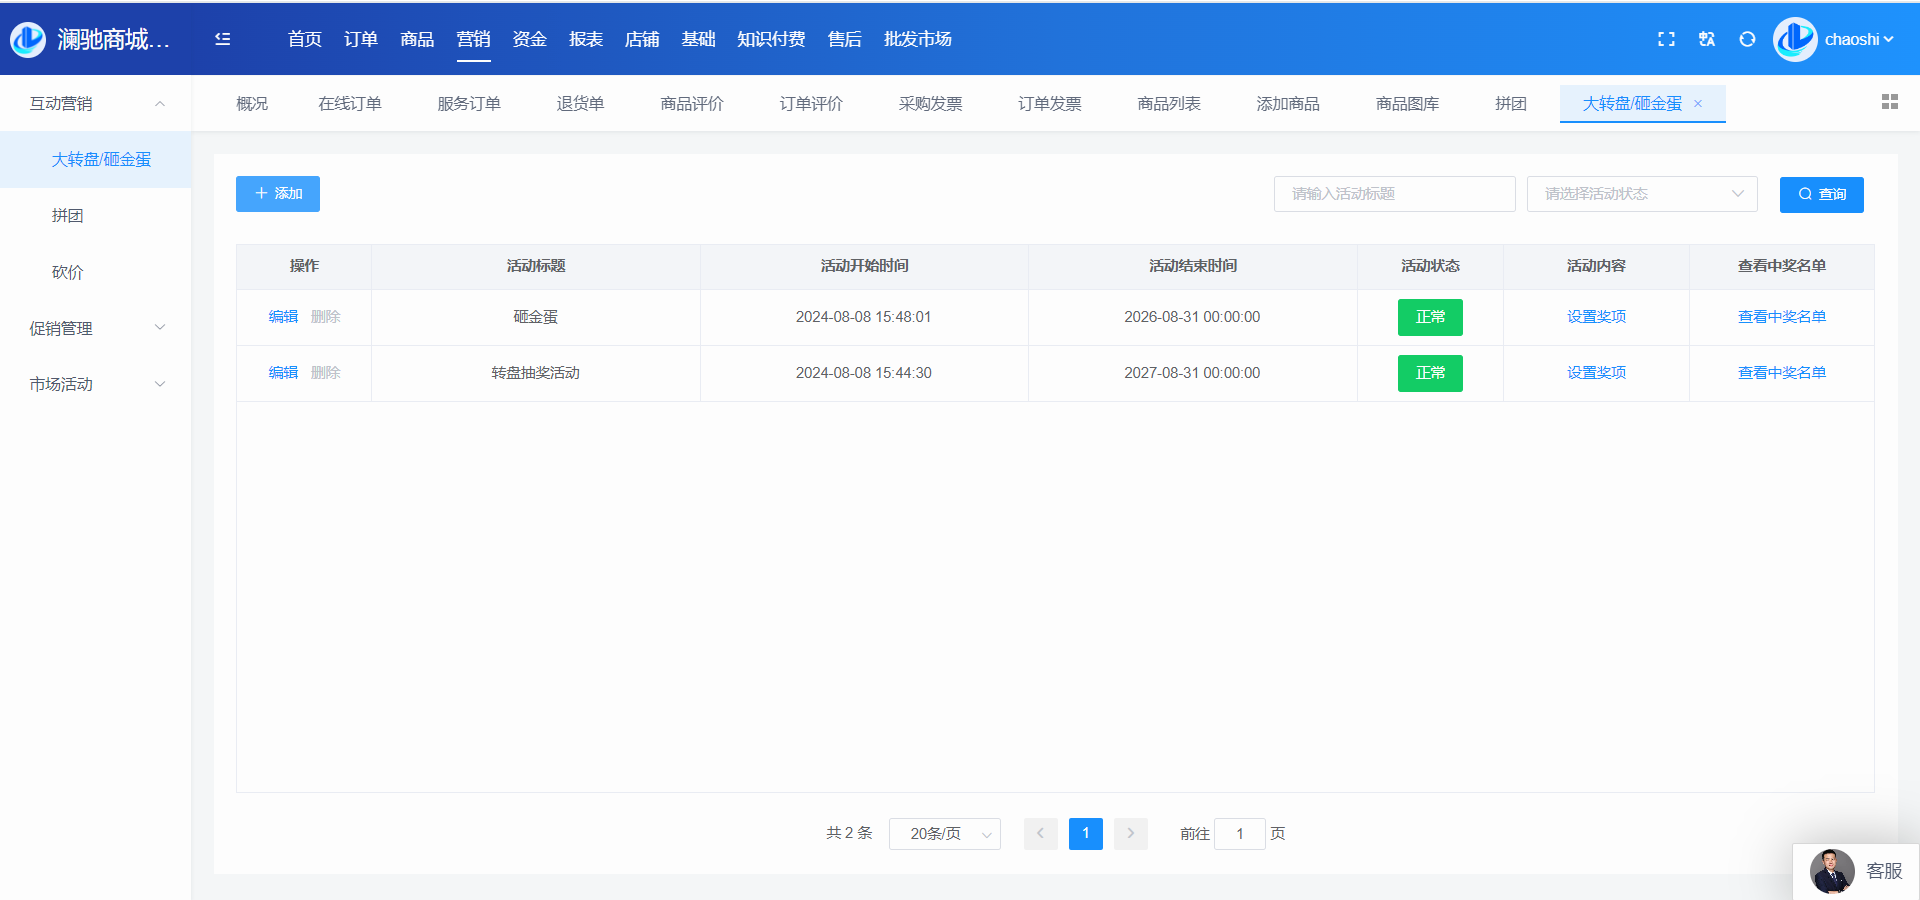Click 设置奖项 for 砸金蛋 activity
This screenshot has width=1920, height=900.
(x=1596, y=317)
